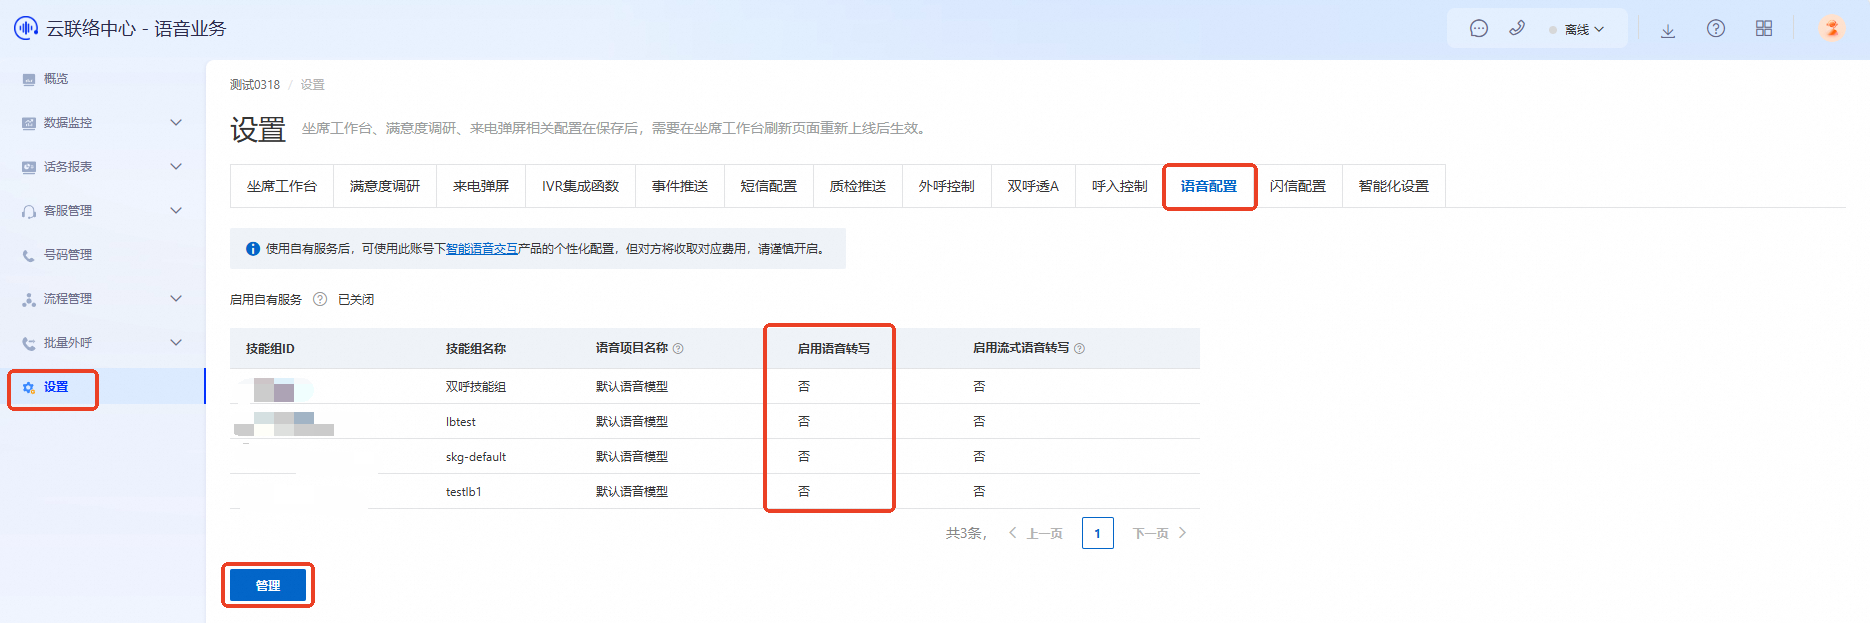Select page 1 in pagination
1870x623 pixels.
coord(1098,533)
